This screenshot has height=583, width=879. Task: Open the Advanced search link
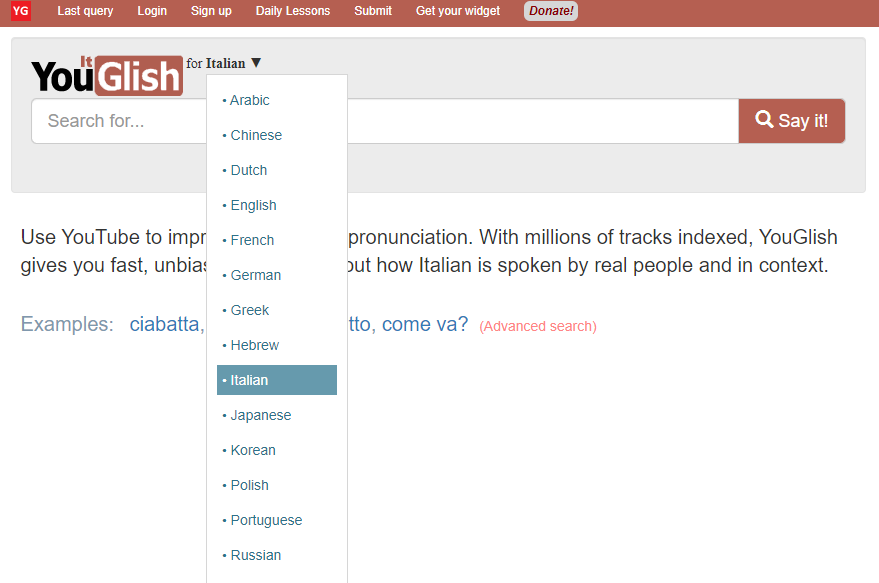point(538,326)
